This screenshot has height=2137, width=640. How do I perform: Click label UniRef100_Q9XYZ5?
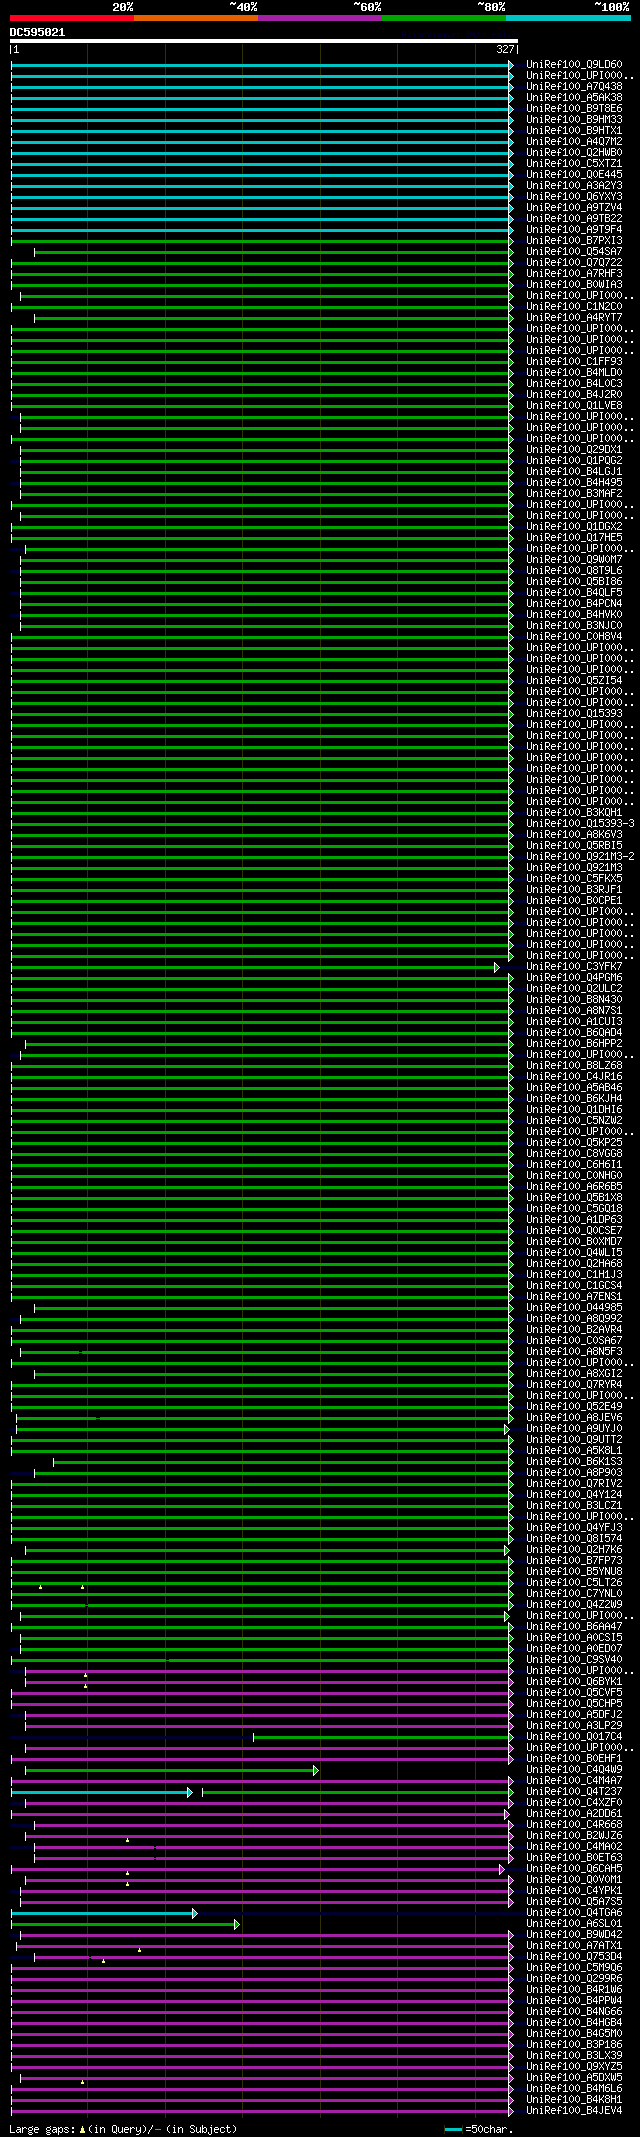tap(574, 2067)
